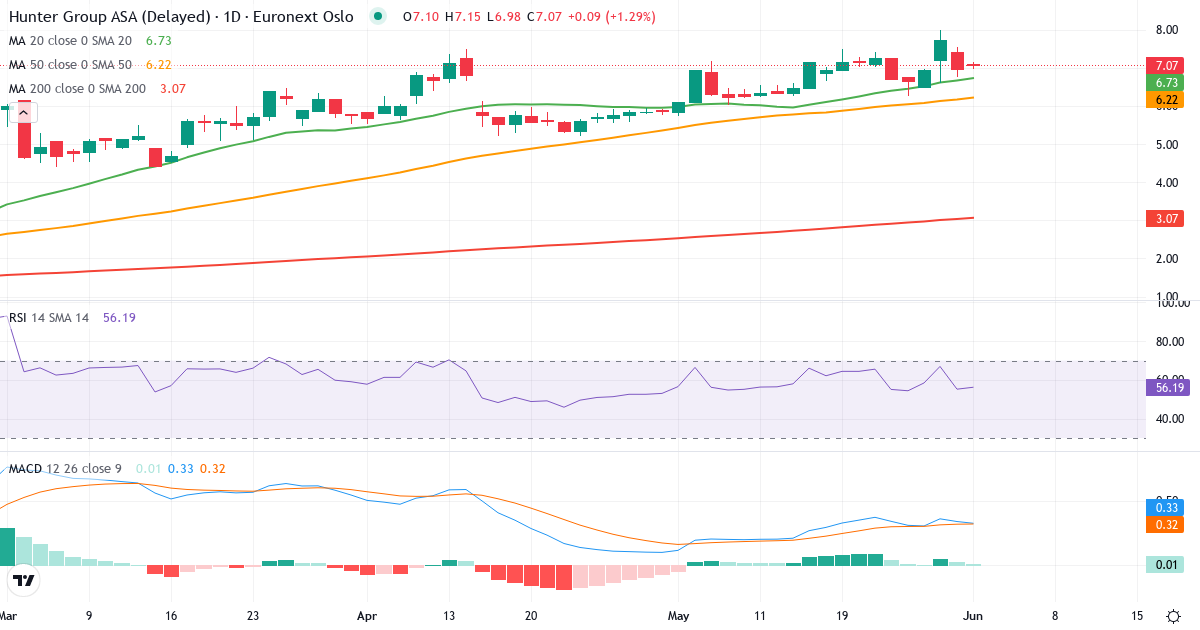
Task: Click the 13 date axis label
Action: coord(449,615)
